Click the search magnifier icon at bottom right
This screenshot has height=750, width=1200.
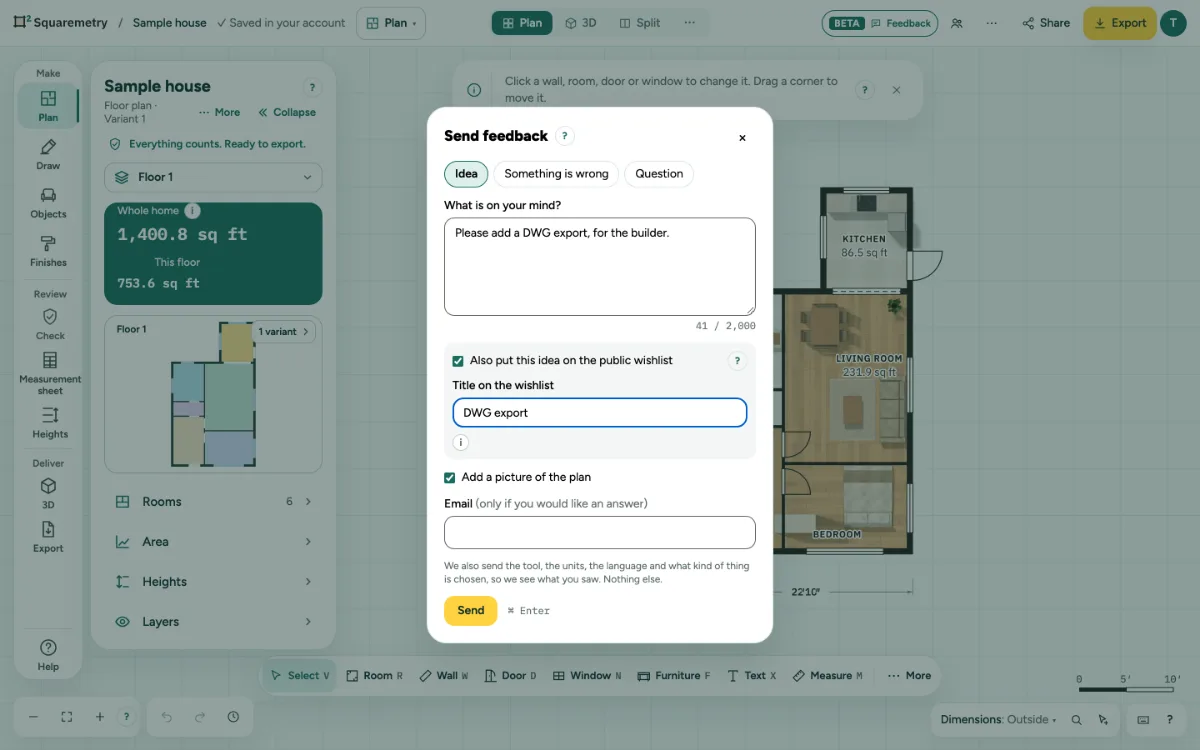[1076, 719]
